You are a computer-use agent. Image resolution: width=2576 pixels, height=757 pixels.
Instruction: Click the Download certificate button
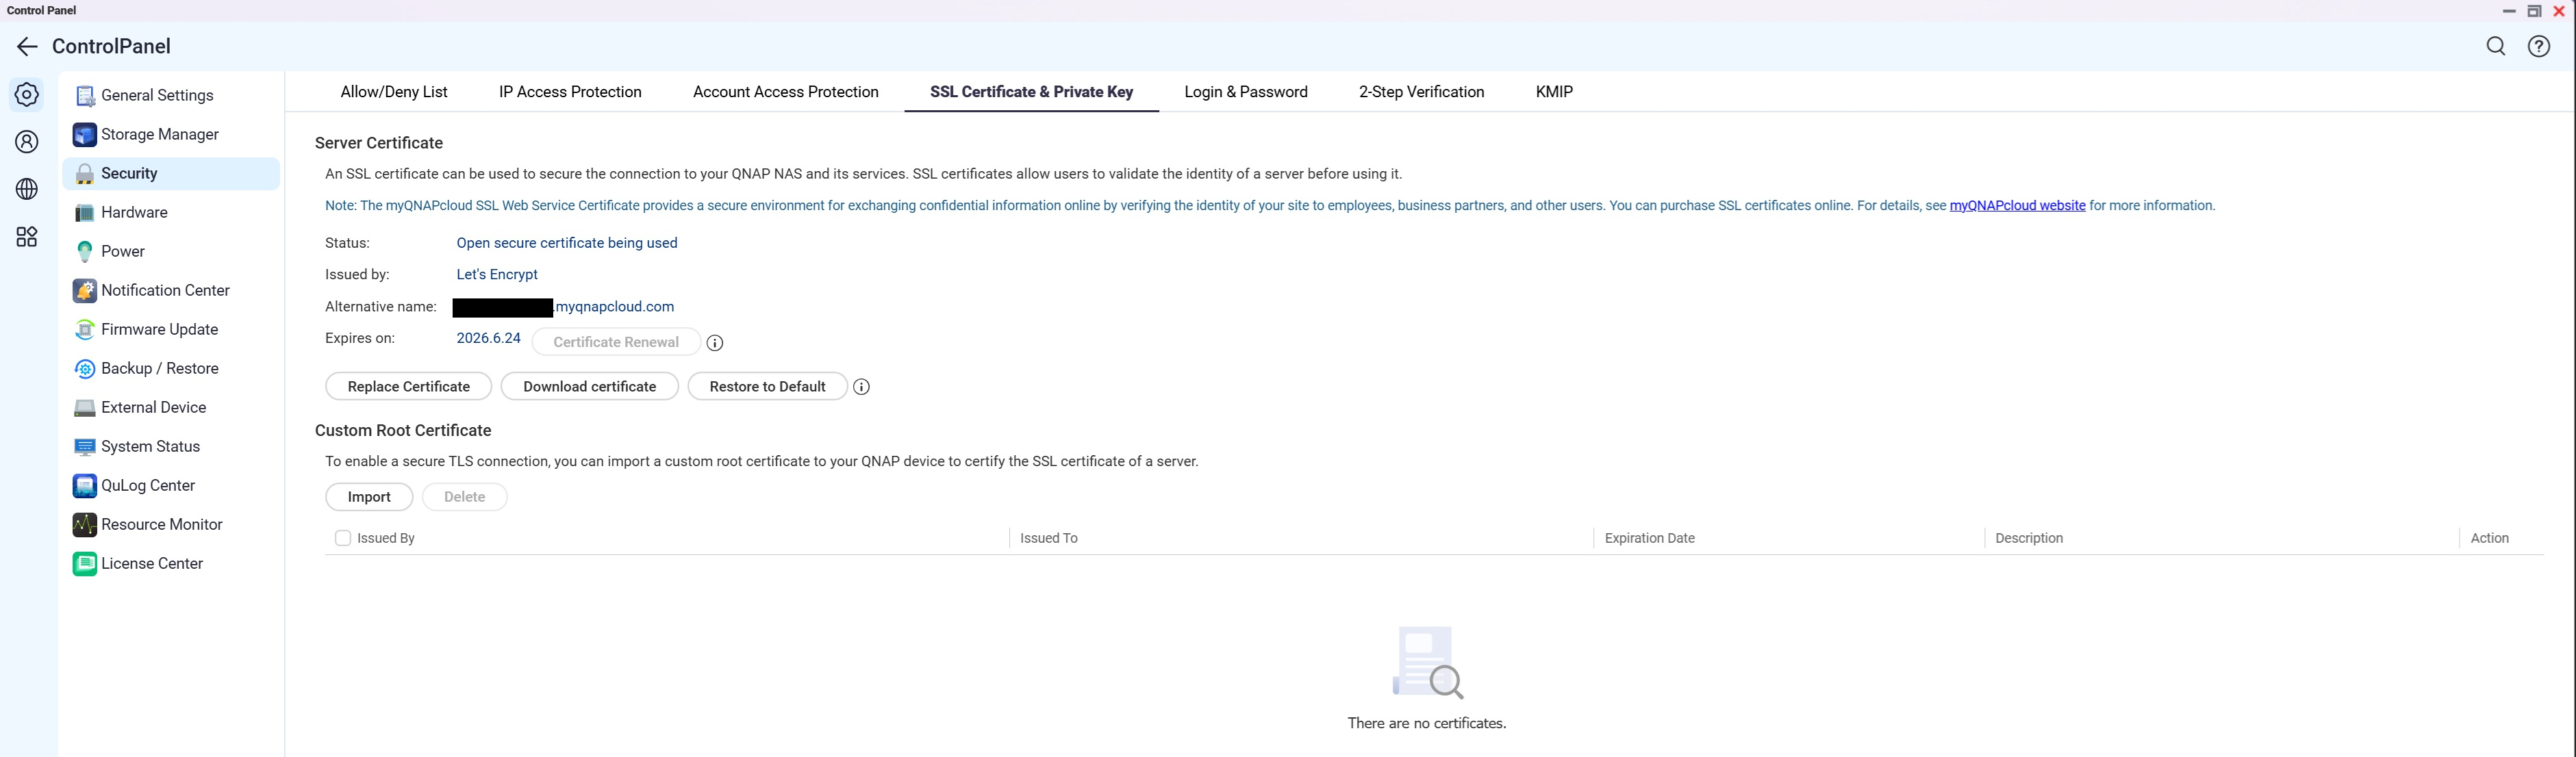589,387
